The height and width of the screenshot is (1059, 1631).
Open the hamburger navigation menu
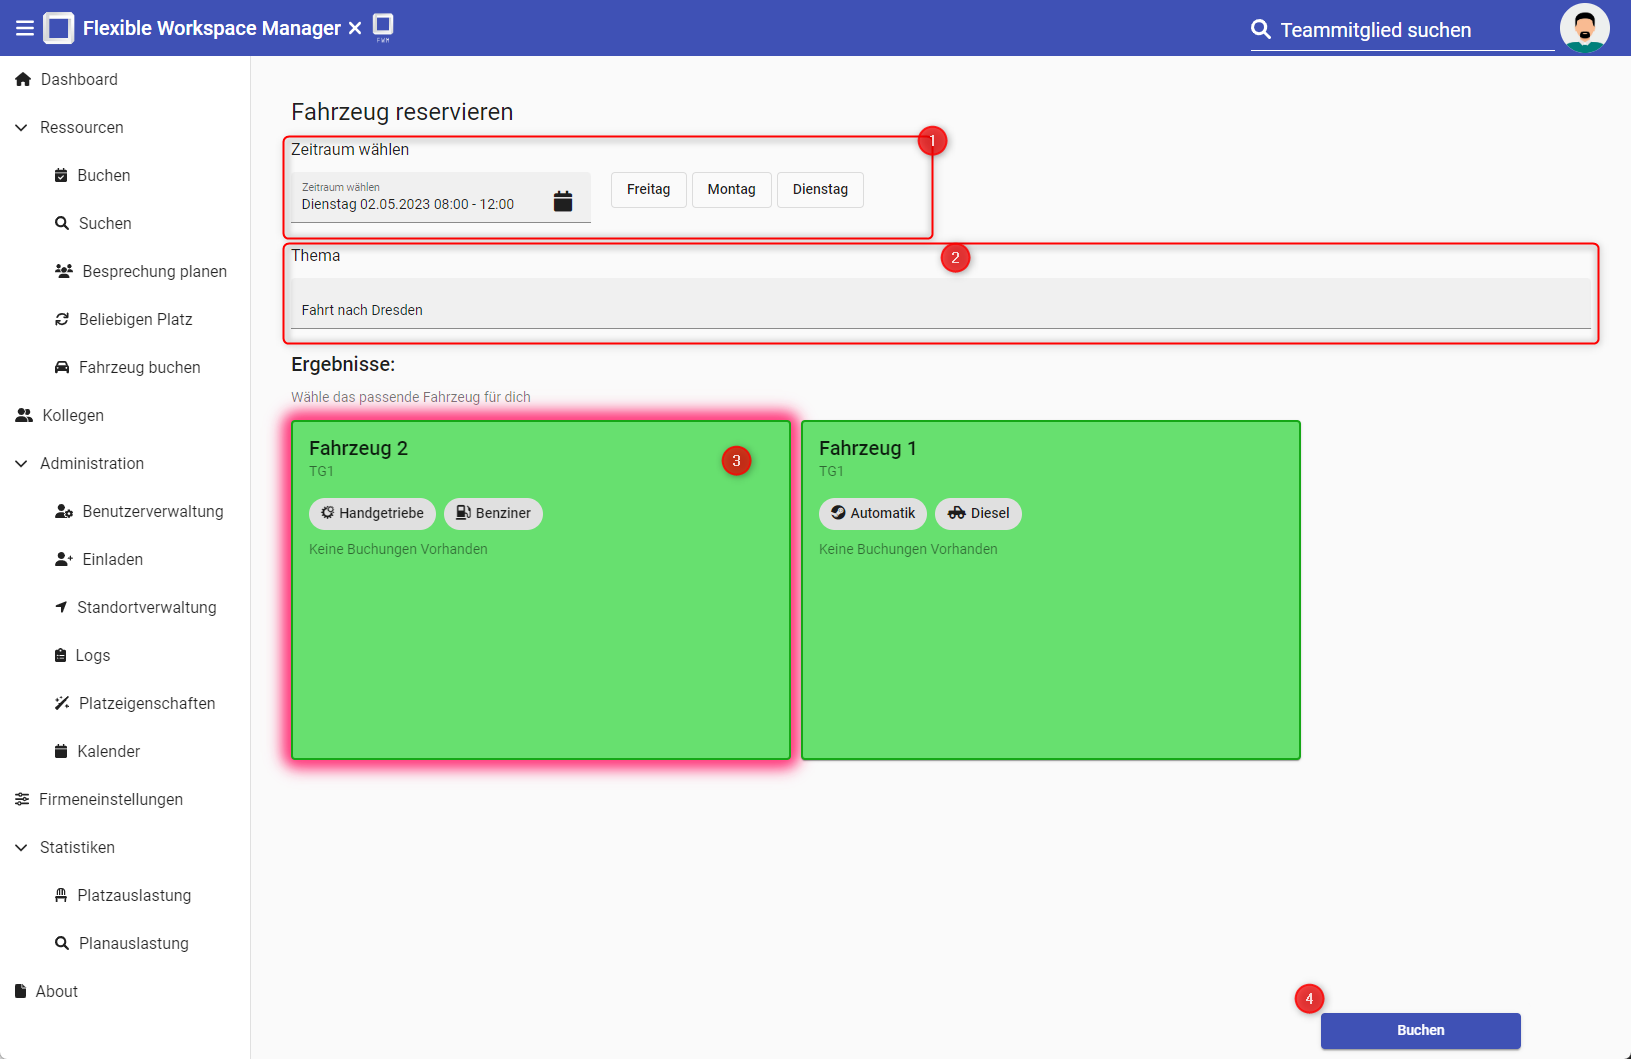tap(24, 28)
